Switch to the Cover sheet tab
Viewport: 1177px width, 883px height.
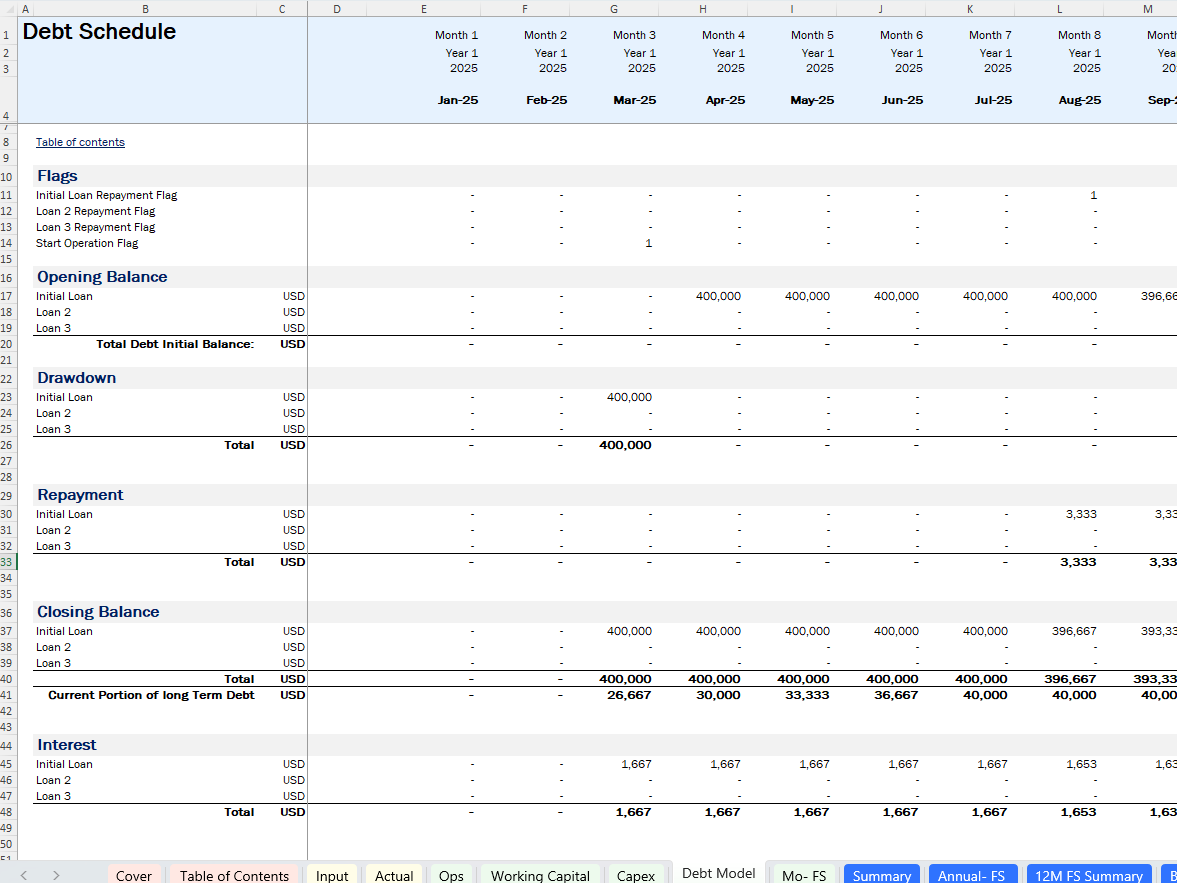tap(134, 875)
